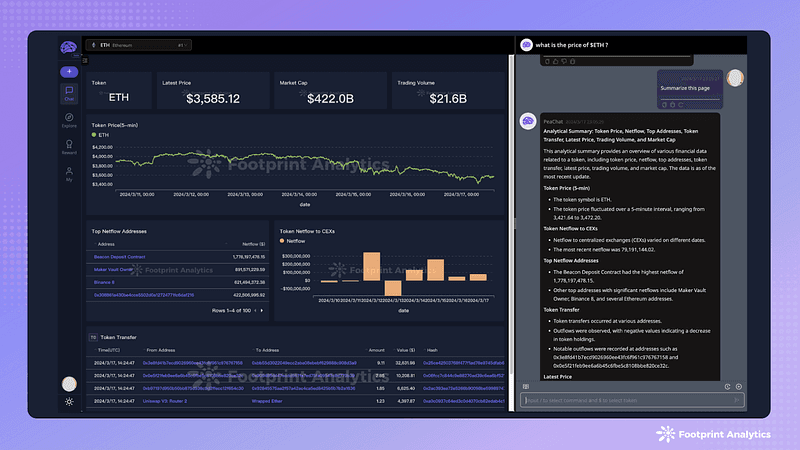Image resolution: width=800 pixels, height=450 pixels.
Task: Regenerate the 'Summarize this page' request
Action: coord(681,105)
